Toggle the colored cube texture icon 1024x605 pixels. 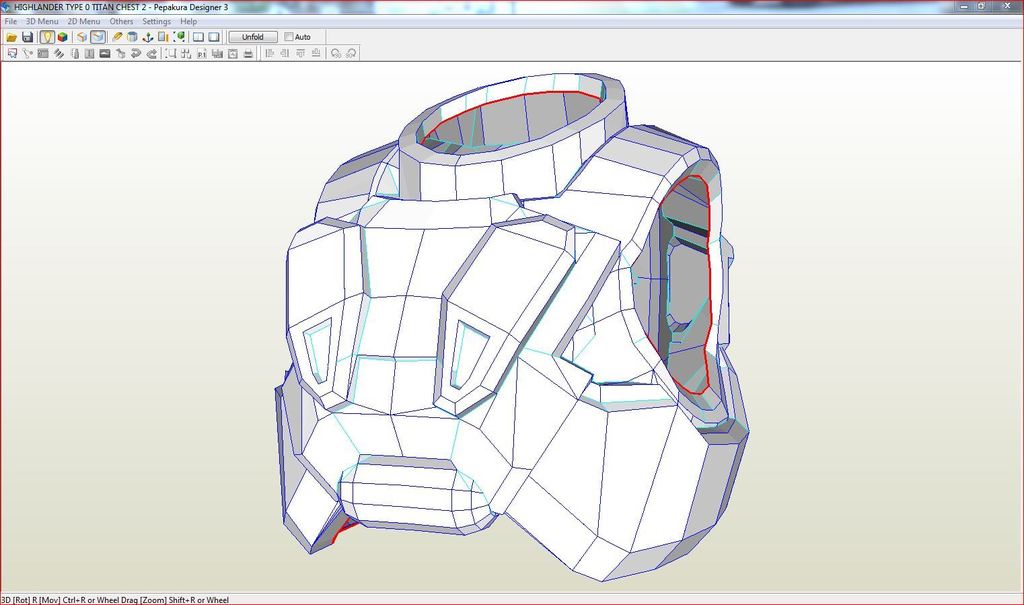click(x=62, y=37)
